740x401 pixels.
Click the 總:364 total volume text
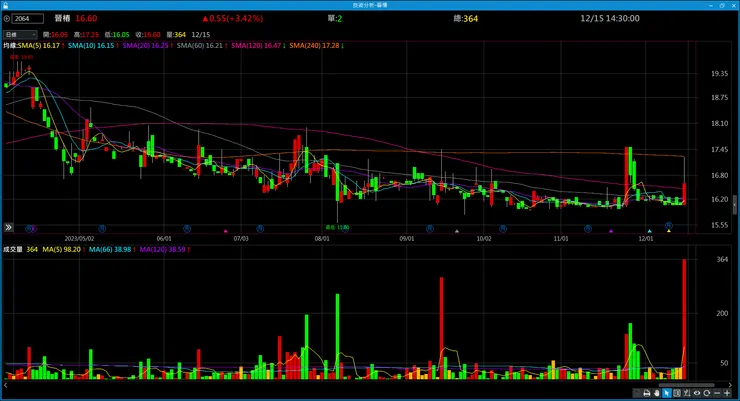tap(466, 18)
